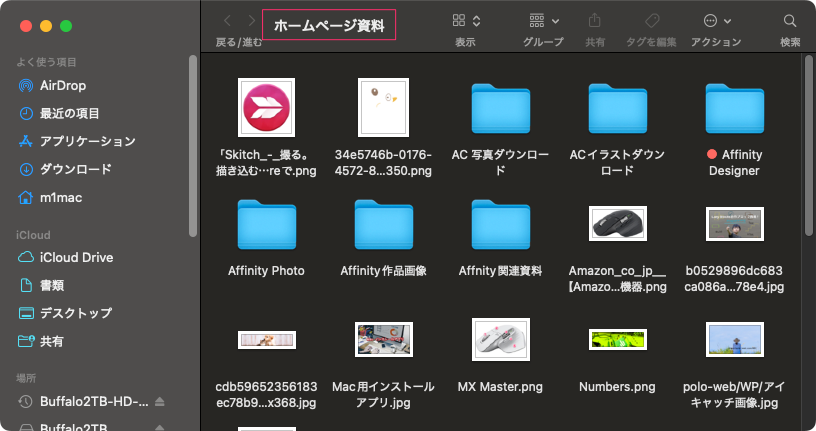Image resolution: width=816 pixels, height=431 pixels.
Task: Open the Group (グループ) dropdown
Action: (543, 21)
